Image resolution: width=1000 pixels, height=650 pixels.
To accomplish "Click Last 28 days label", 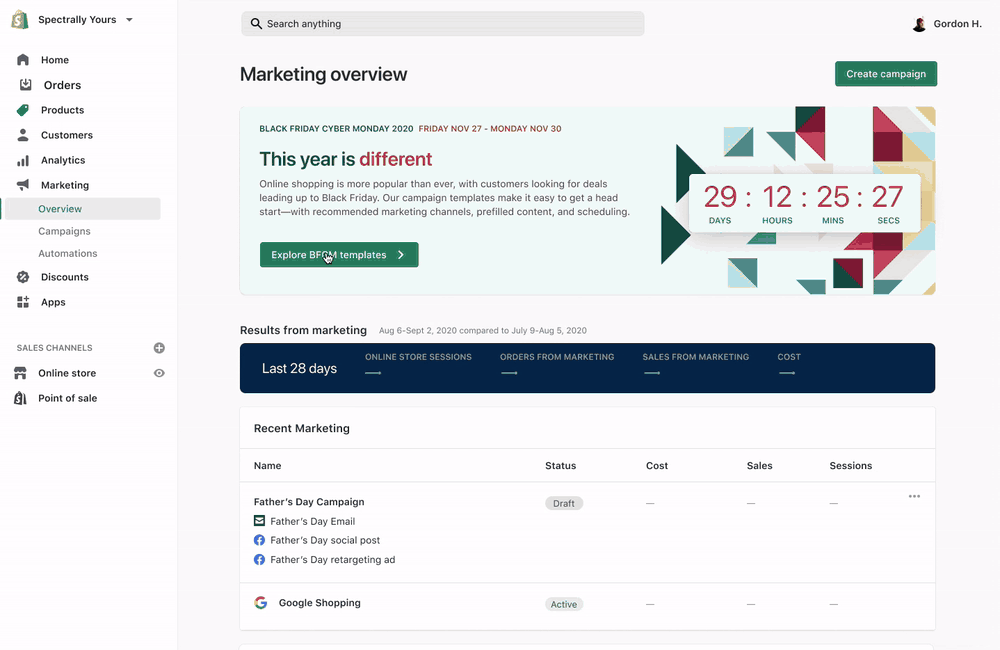I will click(x=299, y=369).
